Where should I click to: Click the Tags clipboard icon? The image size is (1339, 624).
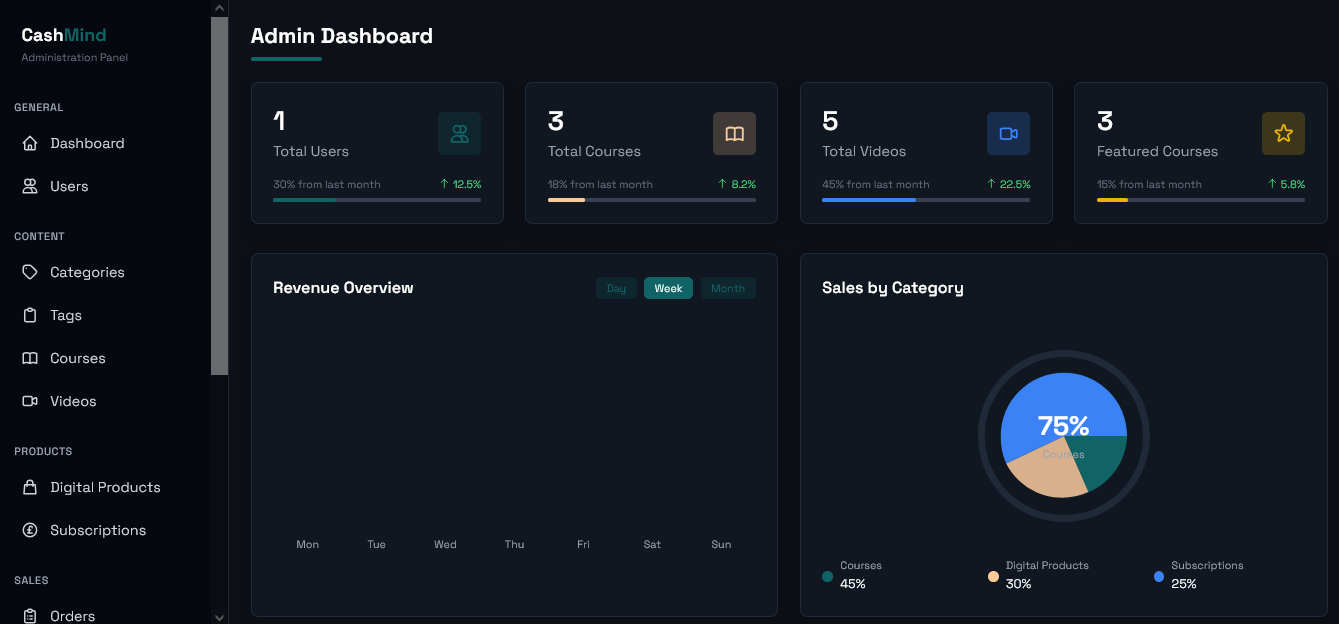click(x=30, y=315)
